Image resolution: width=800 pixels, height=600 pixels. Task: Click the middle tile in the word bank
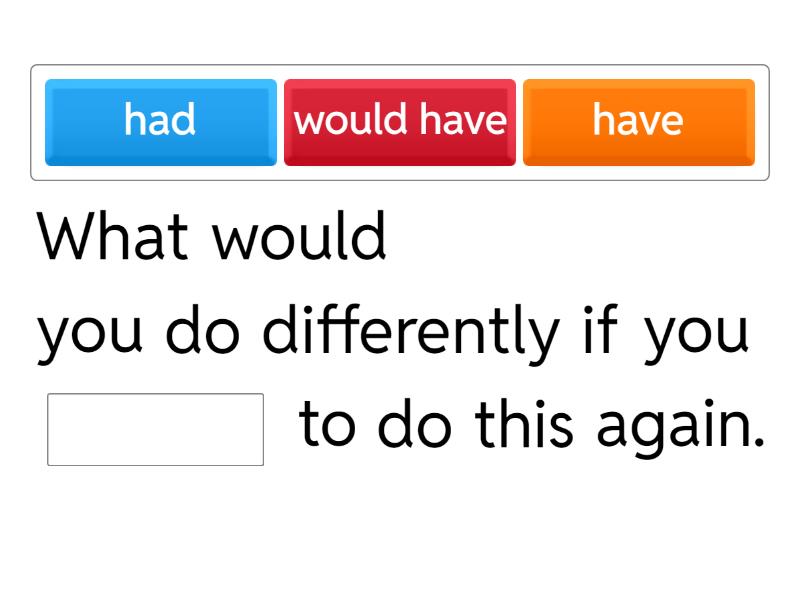pyautogui.click(x=400, y=121)
